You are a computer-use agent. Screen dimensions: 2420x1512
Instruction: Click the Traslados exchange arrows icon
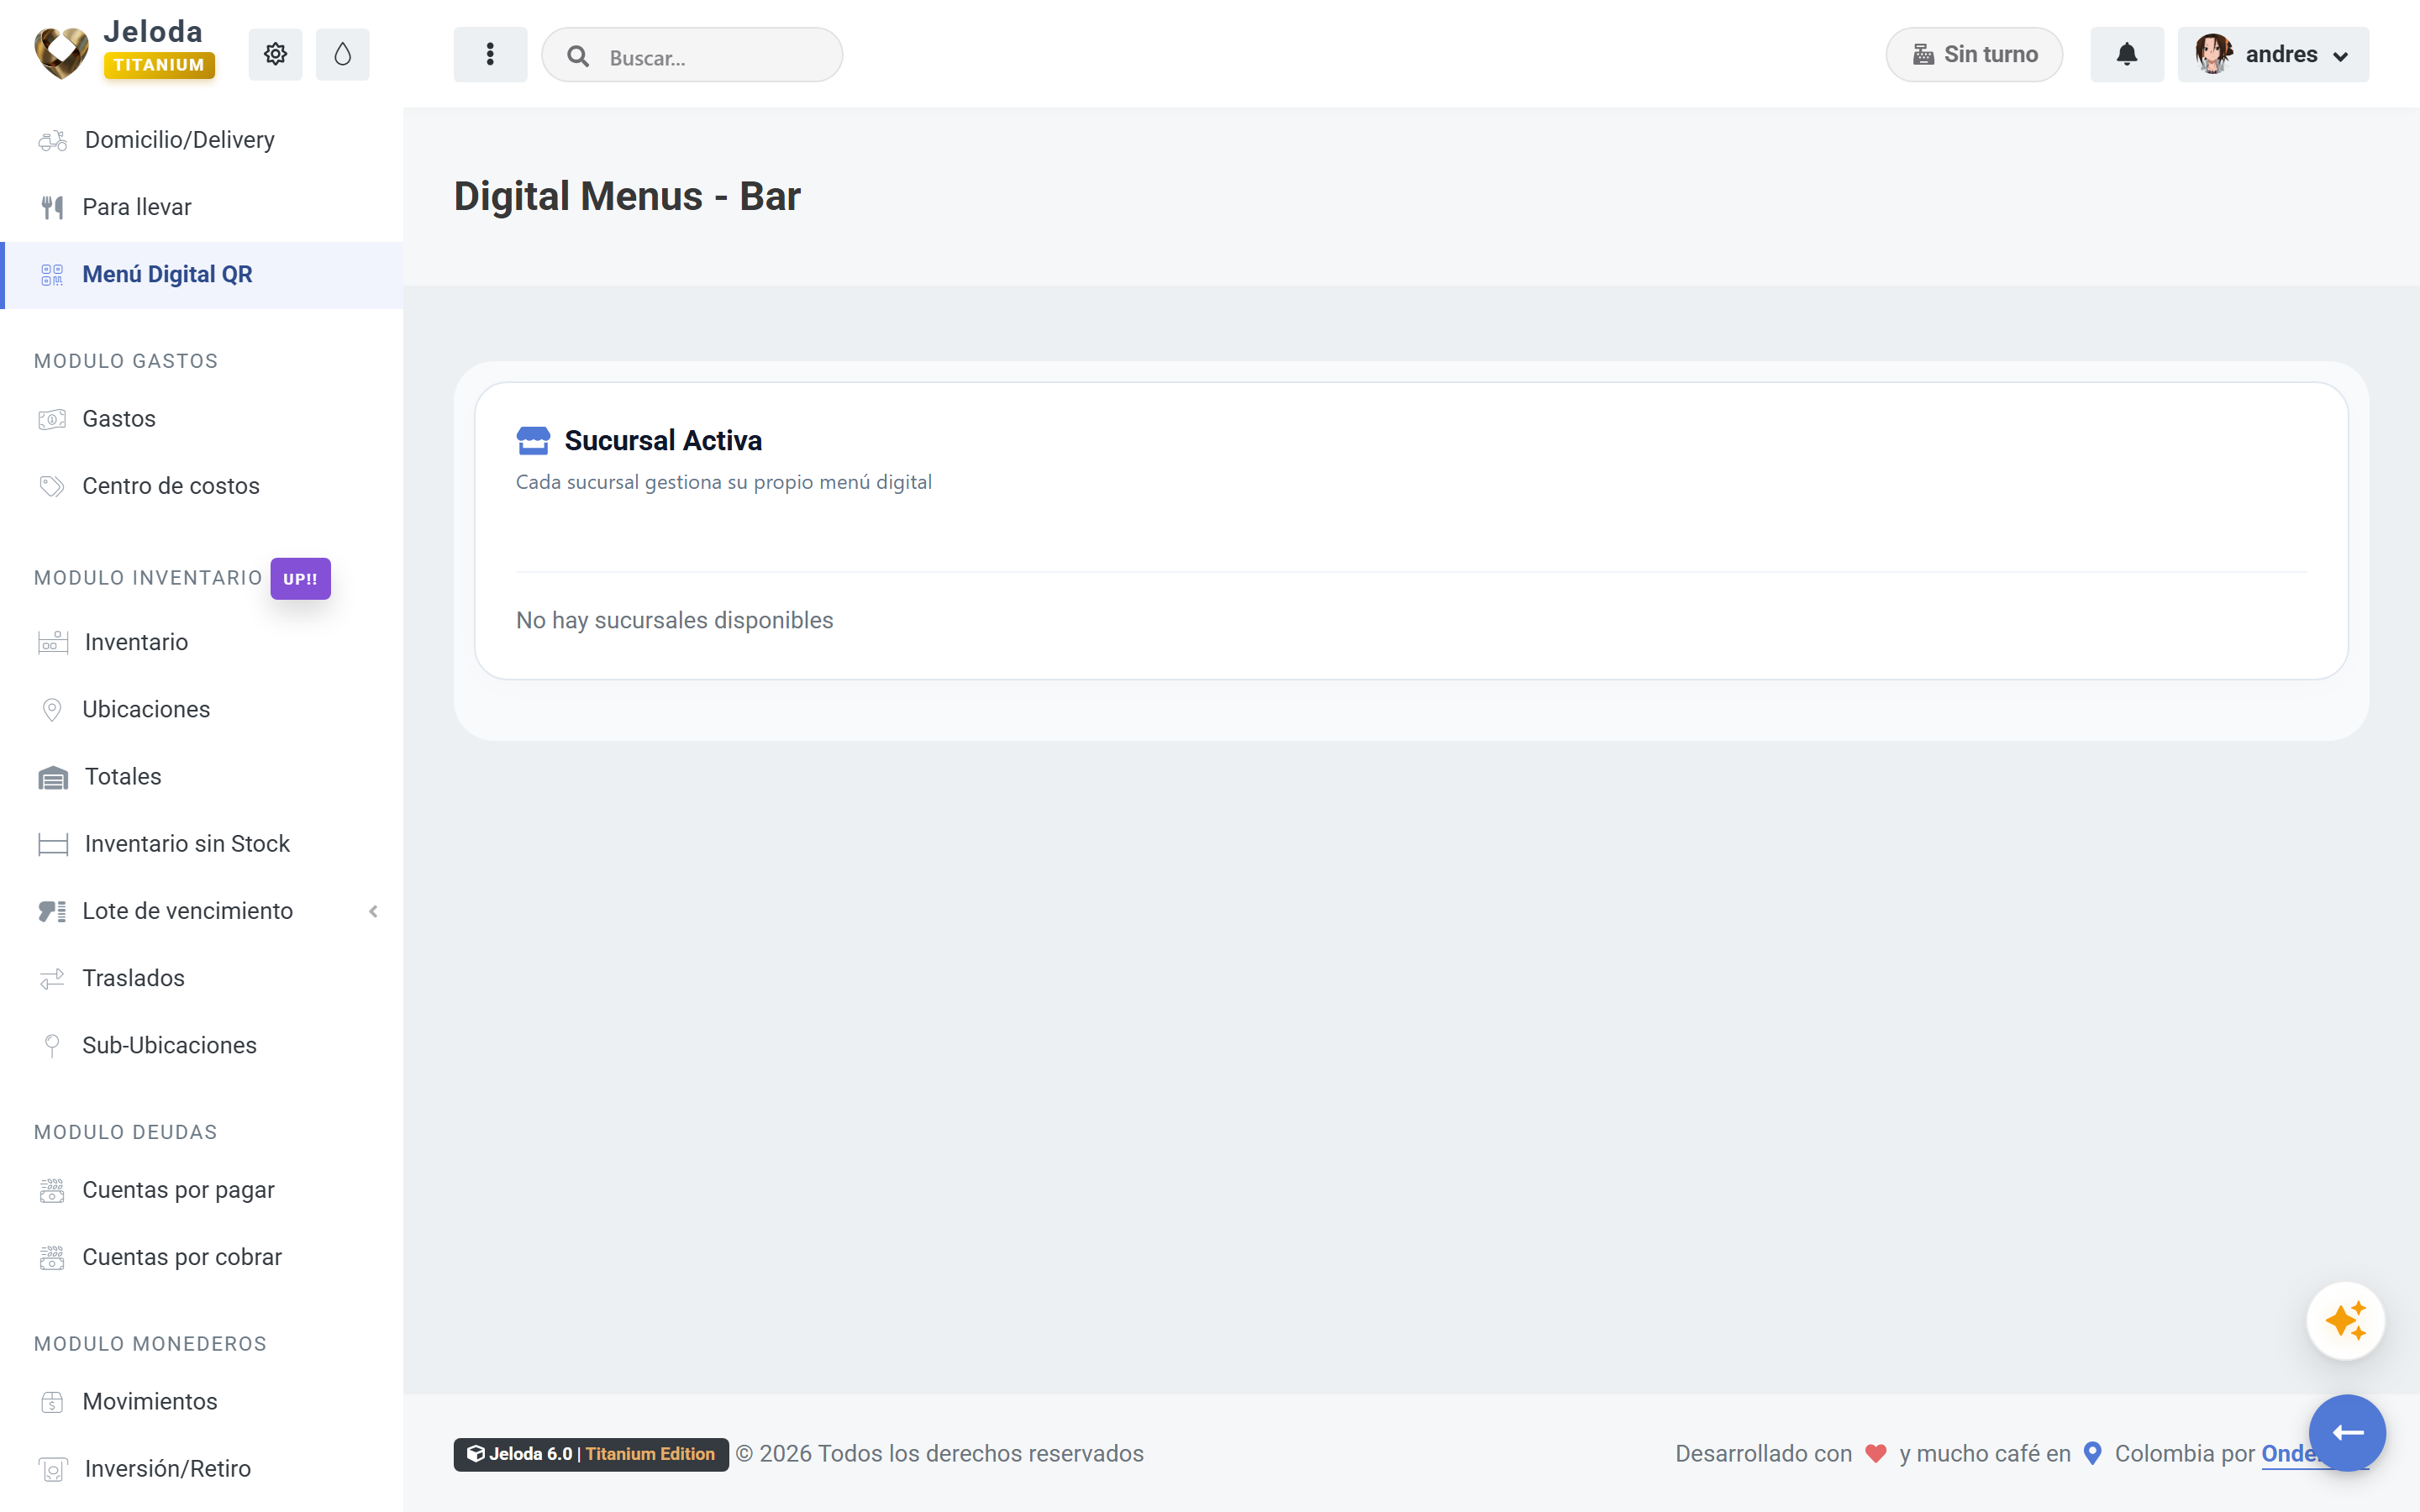[x=52, y=978]
